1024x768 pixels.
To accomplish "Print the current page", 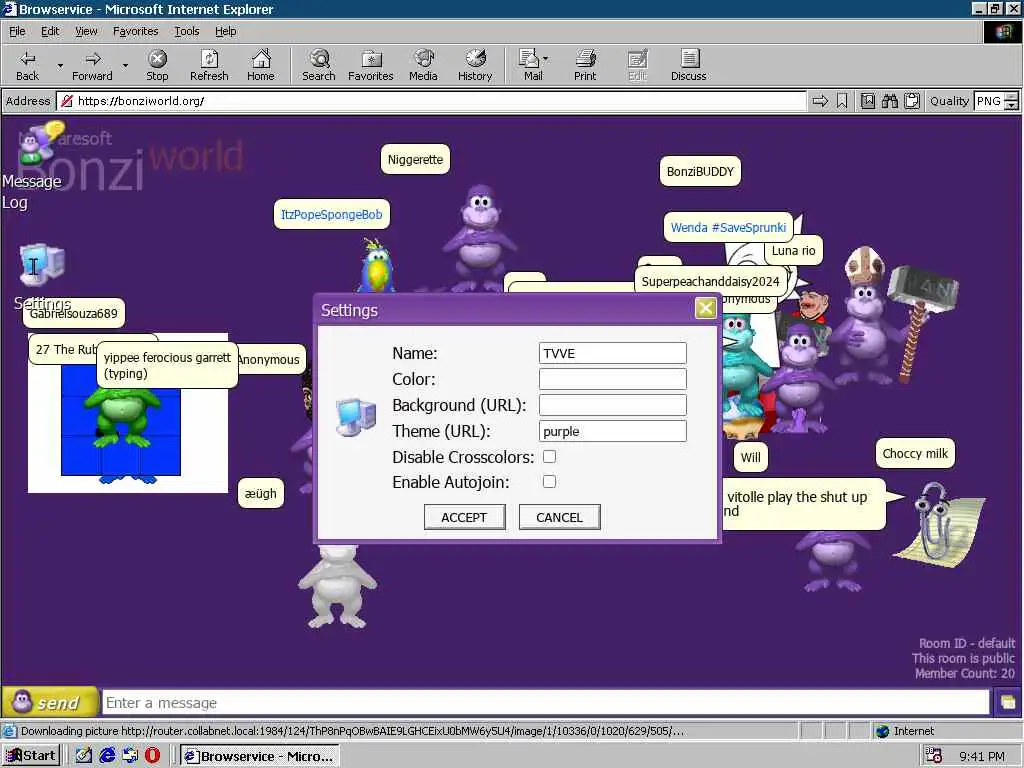I will pos(585,65).
